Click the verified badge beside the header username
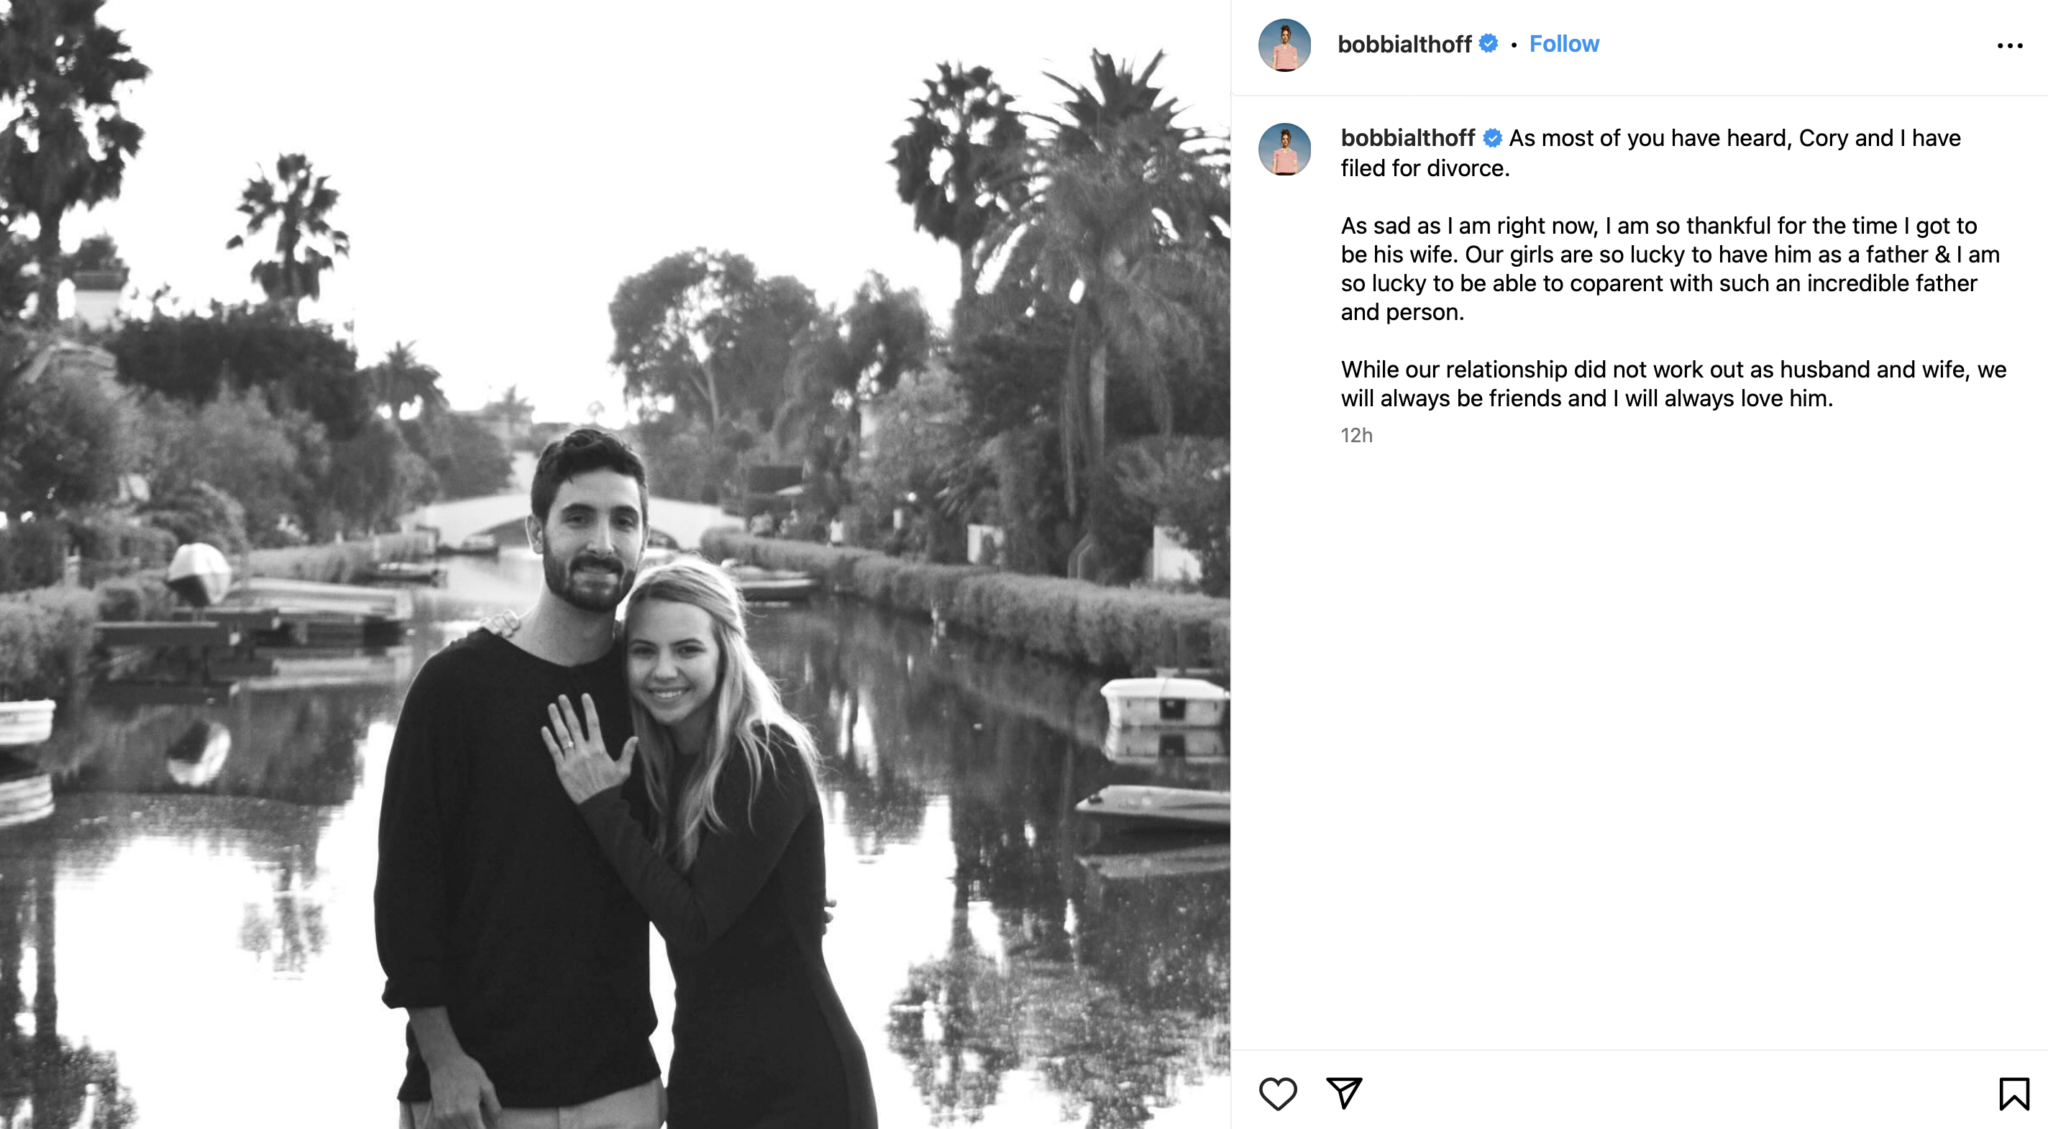Screen dimensions: 2048x1129 1487,44
